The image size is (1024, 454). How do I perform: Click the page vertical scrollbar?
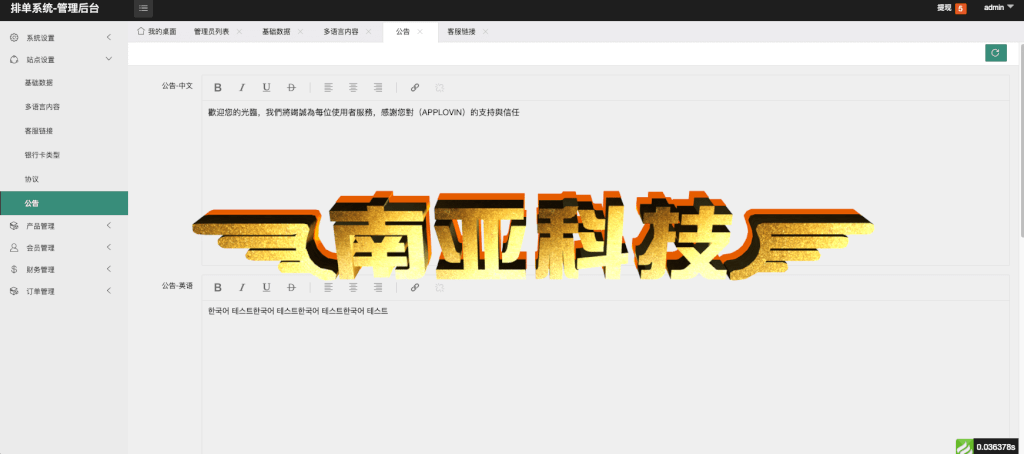(1021, 140)
